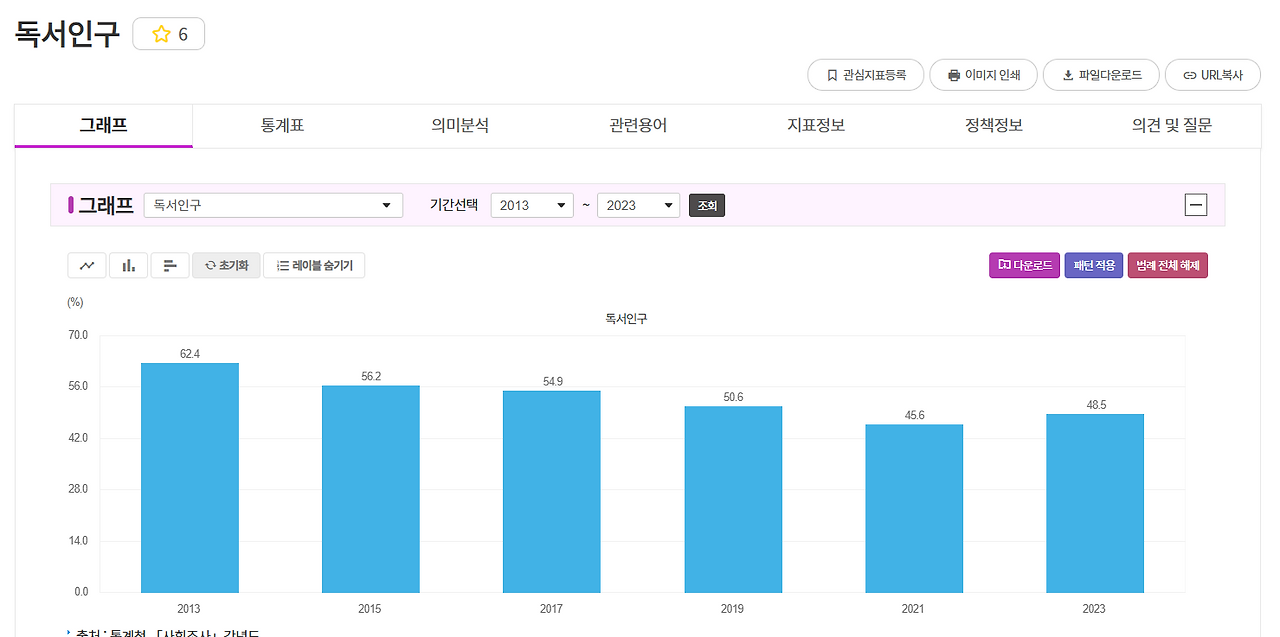Switch chart to line graph type

tap(86, 265)
